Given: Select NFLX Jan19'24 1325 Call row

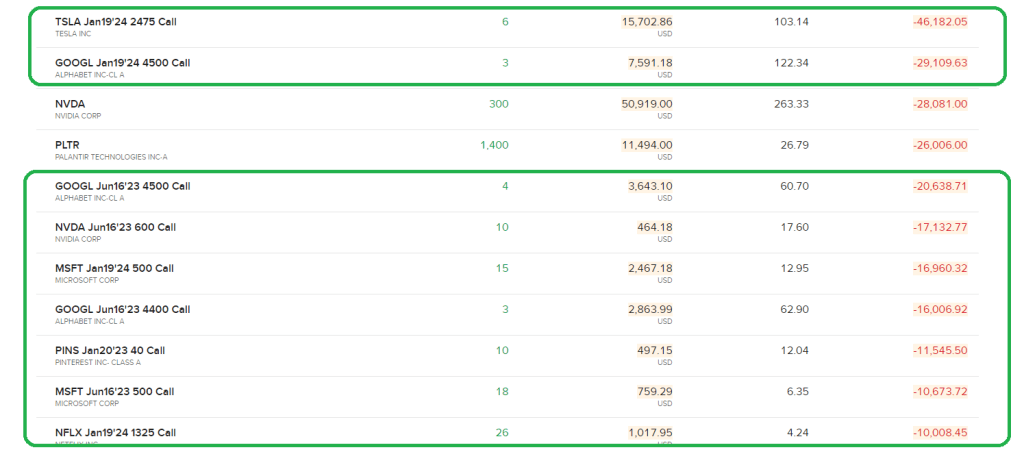Looking at the screenshot, I should click(x=116, y=432).
